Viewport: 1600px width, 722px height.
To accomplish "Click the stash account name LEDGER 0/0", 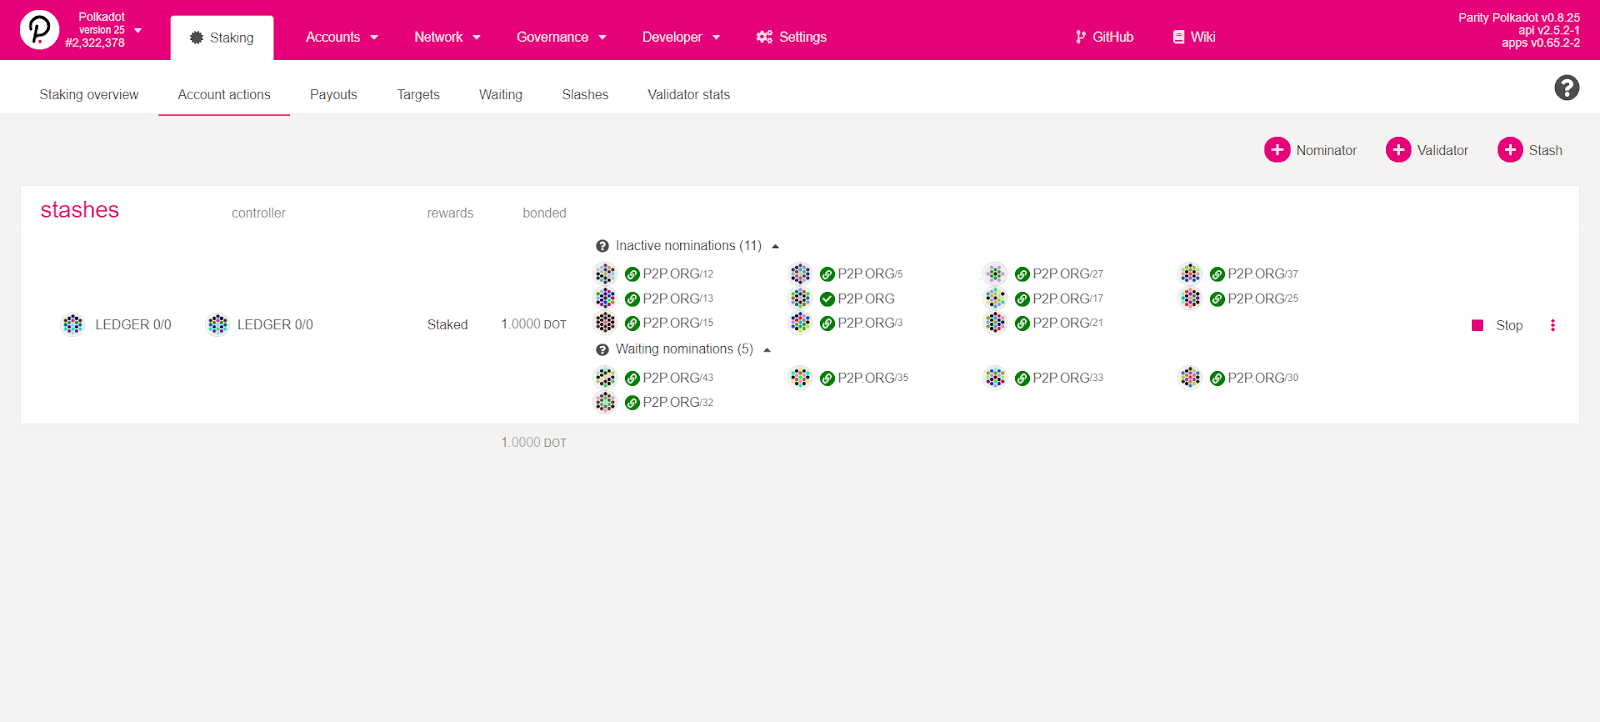I will tap(133, 324).
